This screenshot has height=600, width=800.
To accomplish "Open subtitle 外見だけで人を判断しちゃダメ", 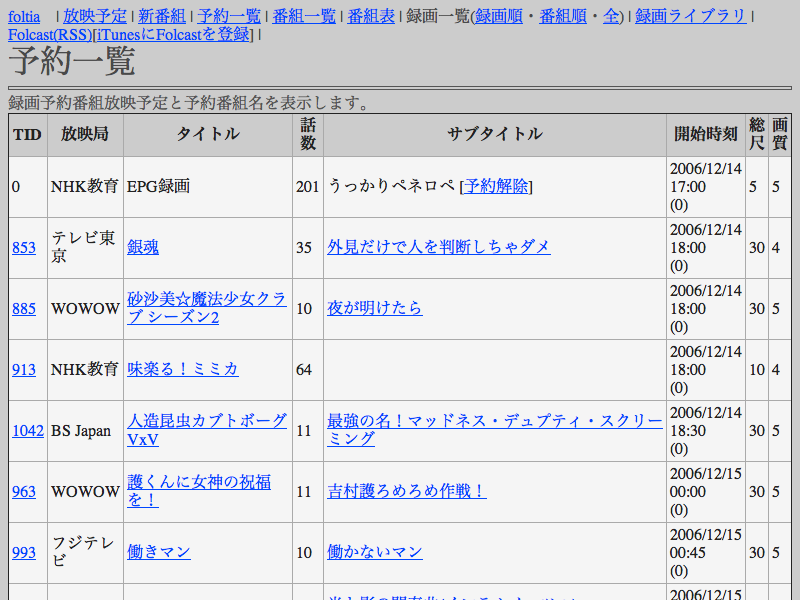I will point(438,247).
